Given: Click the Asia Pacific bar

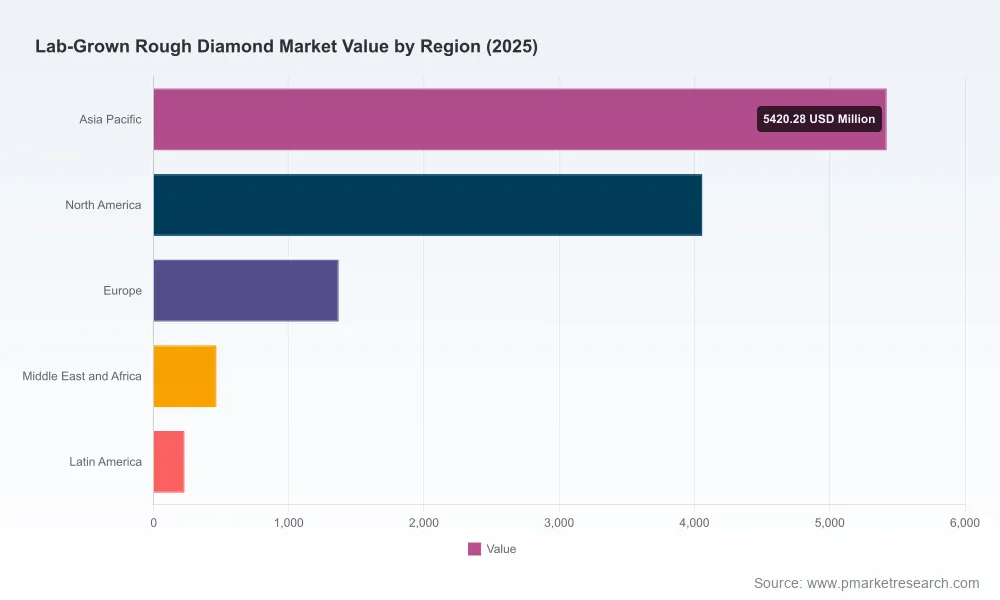Looking at the screenshot, I should [x=520, y=119].
